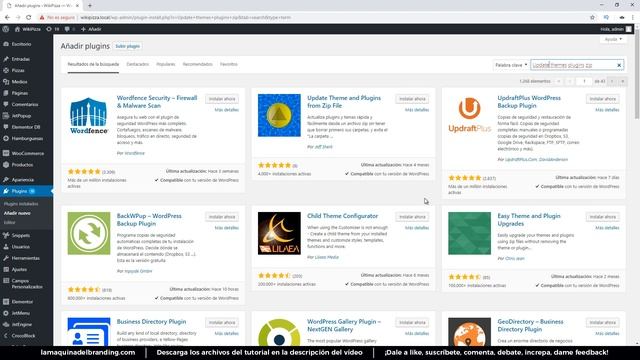Open comments bubble in admin bar

tap(69, 29)
